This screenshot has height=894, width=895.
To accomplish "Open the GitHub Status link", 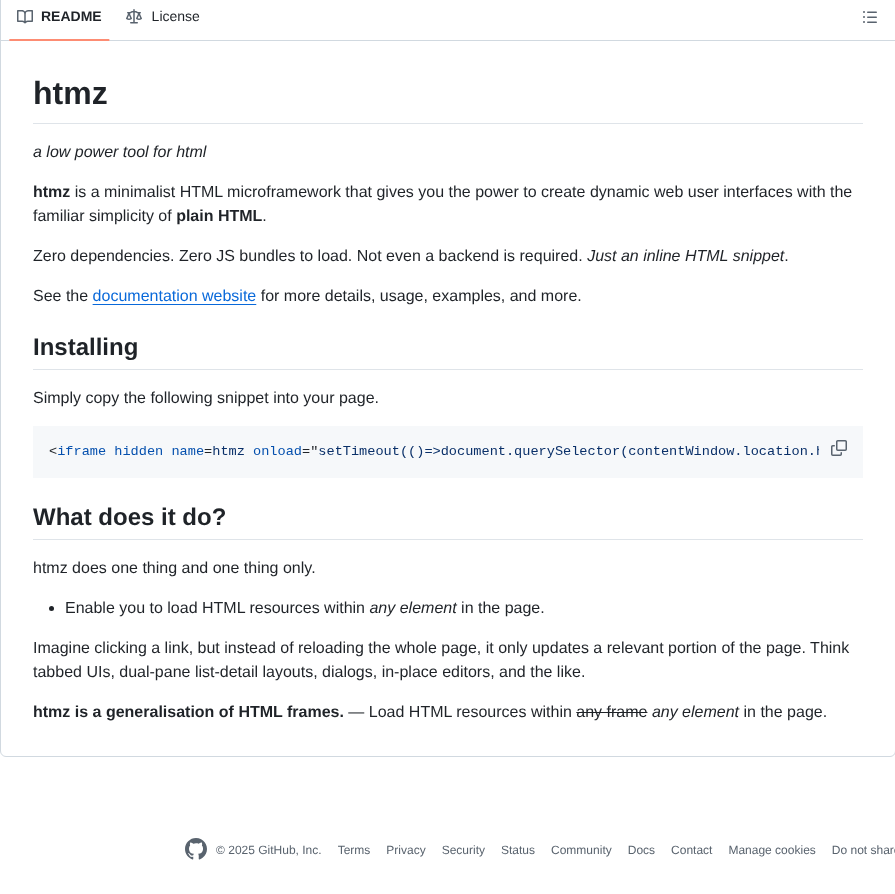I will pyautogui.click(x=517, y=850).
